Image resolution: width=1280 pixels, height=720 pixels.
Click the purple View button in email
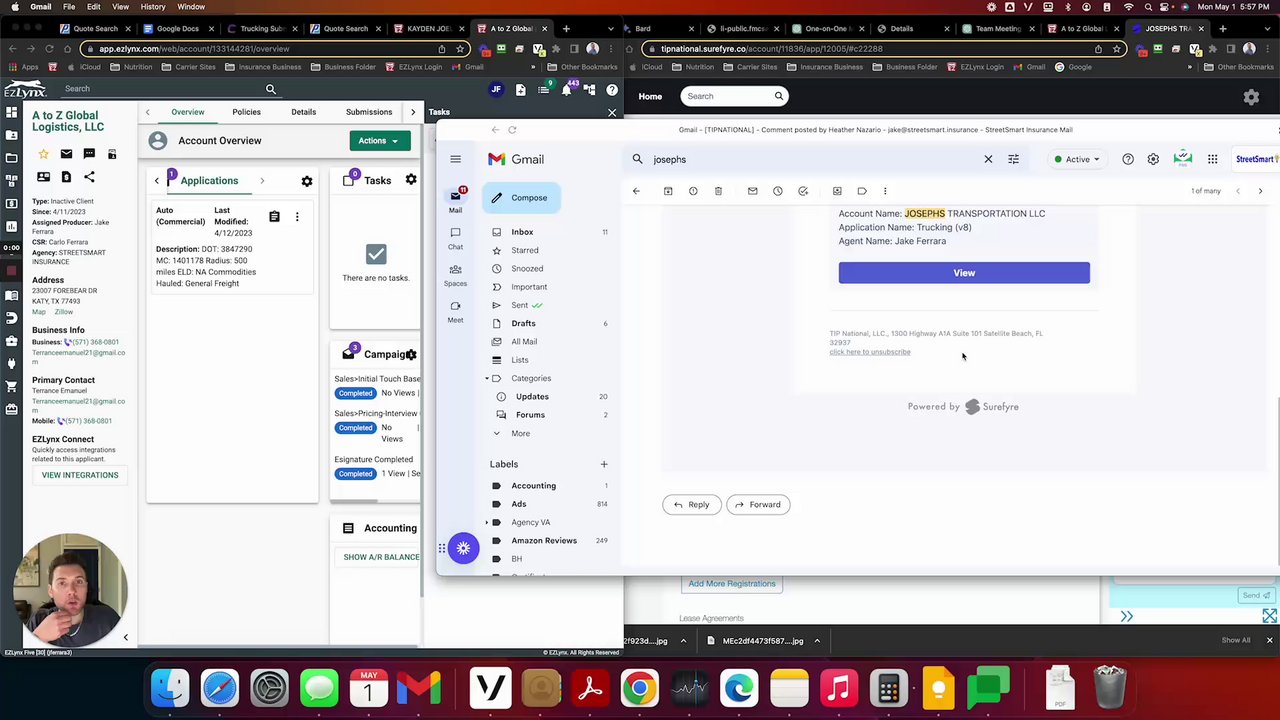[x=964, y=273]
